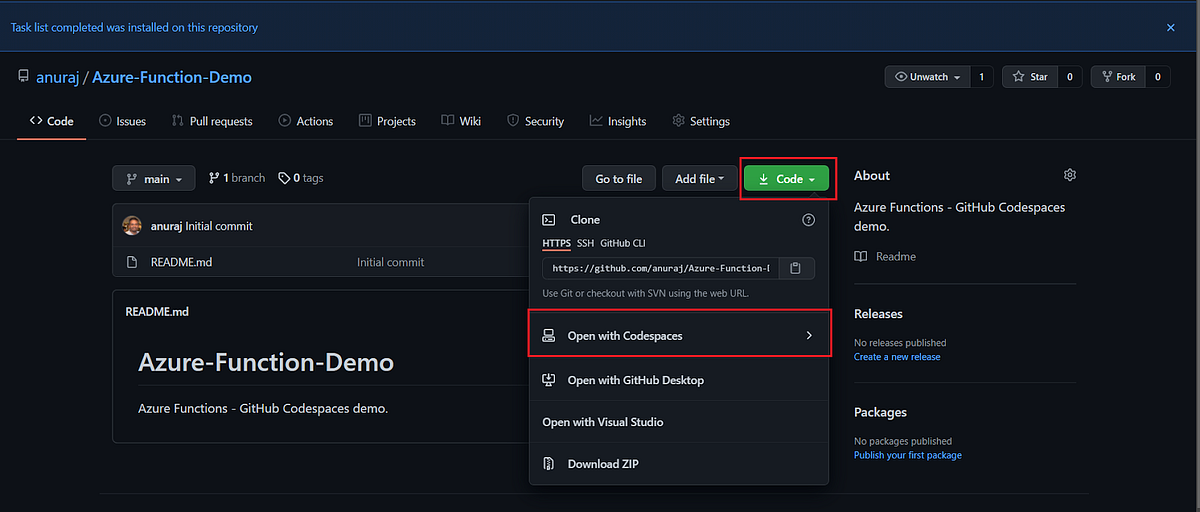View the 1 branch link
Viewport: 1200px width, 512px height.
237,178
